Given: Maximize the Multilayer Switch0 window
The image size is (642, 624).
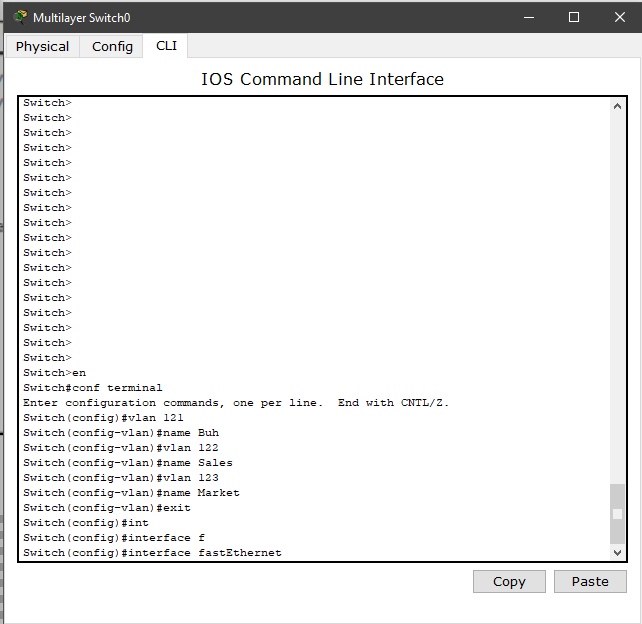Looking at the screenshot, I should [x=574, y=17].
